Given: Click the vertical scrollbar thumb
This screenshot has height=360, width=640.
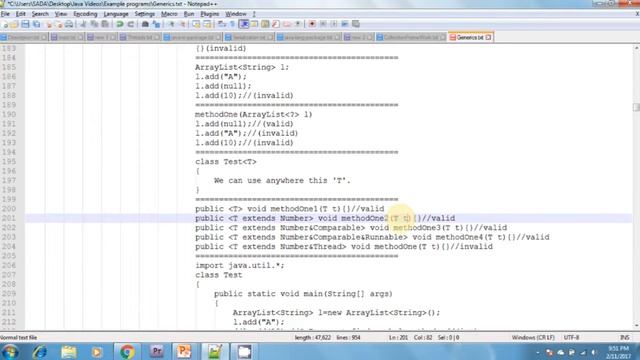Looking at the screenshot, I should pos(636,107).
